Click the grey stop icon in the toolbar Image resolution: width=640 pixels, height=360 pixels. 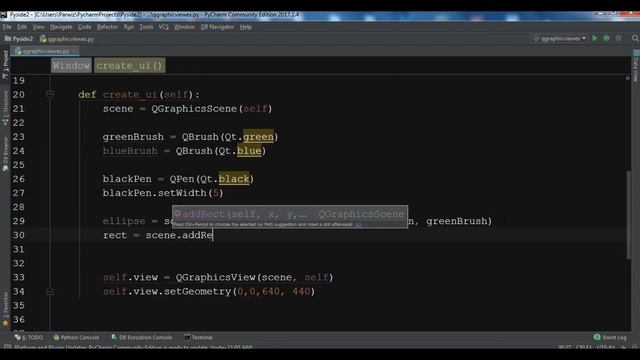coord(618,38)
